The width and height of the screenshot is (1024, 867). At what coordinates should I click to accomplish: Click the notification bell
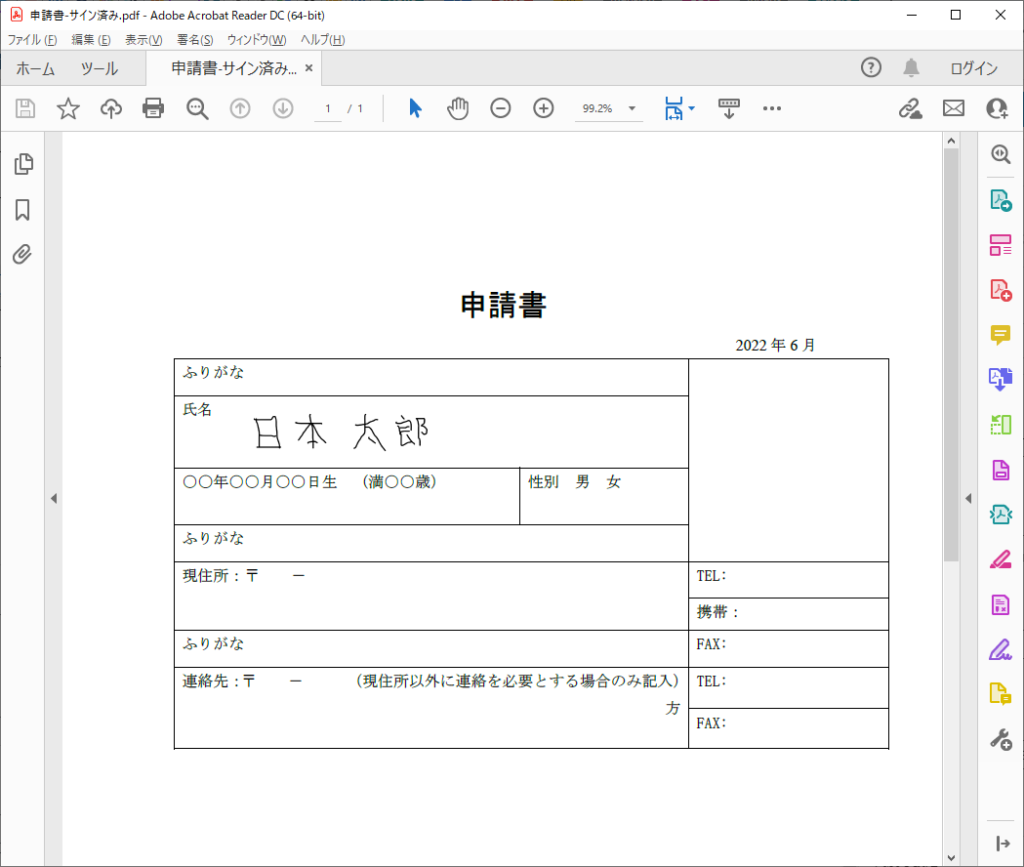tap(910, 68)
